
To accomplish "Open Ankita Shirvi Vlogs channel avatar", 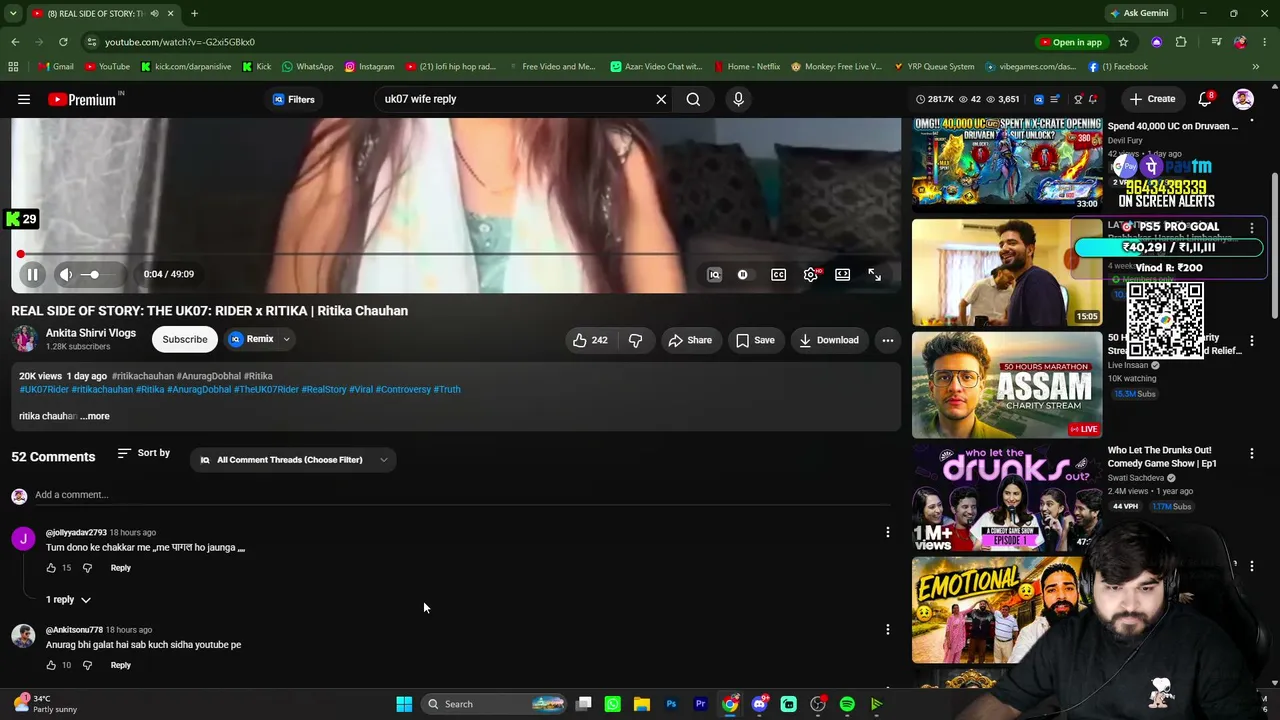I will (x=24, y=339).
